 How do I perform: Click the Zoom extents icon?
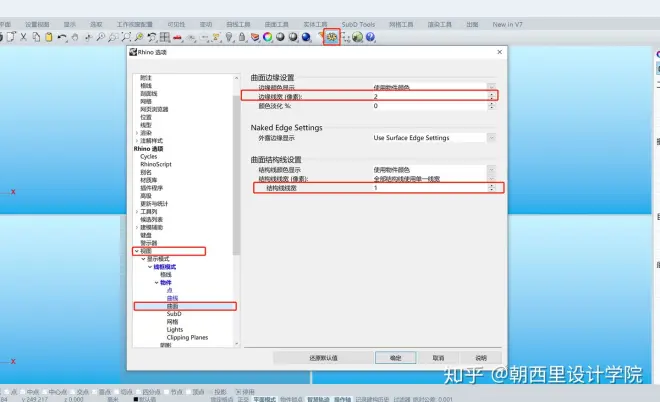click(126, 37)
